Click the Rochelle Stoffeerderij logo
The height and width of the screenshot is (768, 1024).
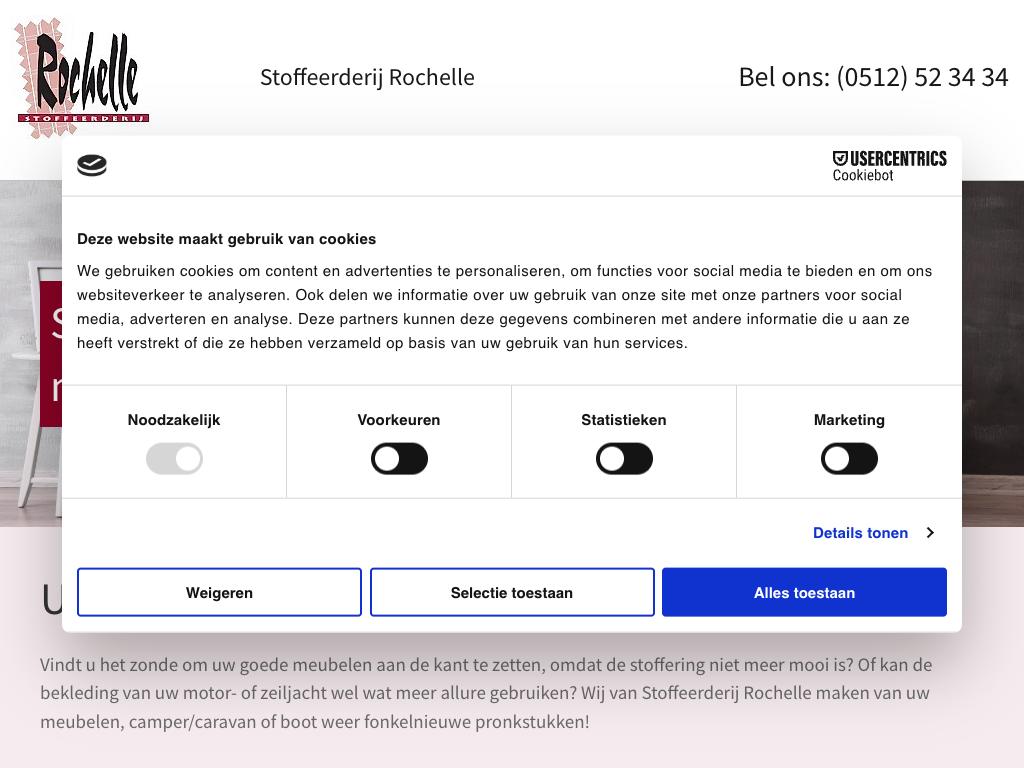click(82, 78)
